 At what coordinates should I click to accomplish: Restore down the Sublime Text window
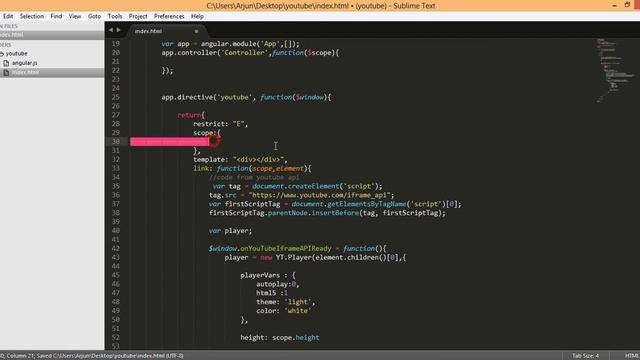(627, 5)
